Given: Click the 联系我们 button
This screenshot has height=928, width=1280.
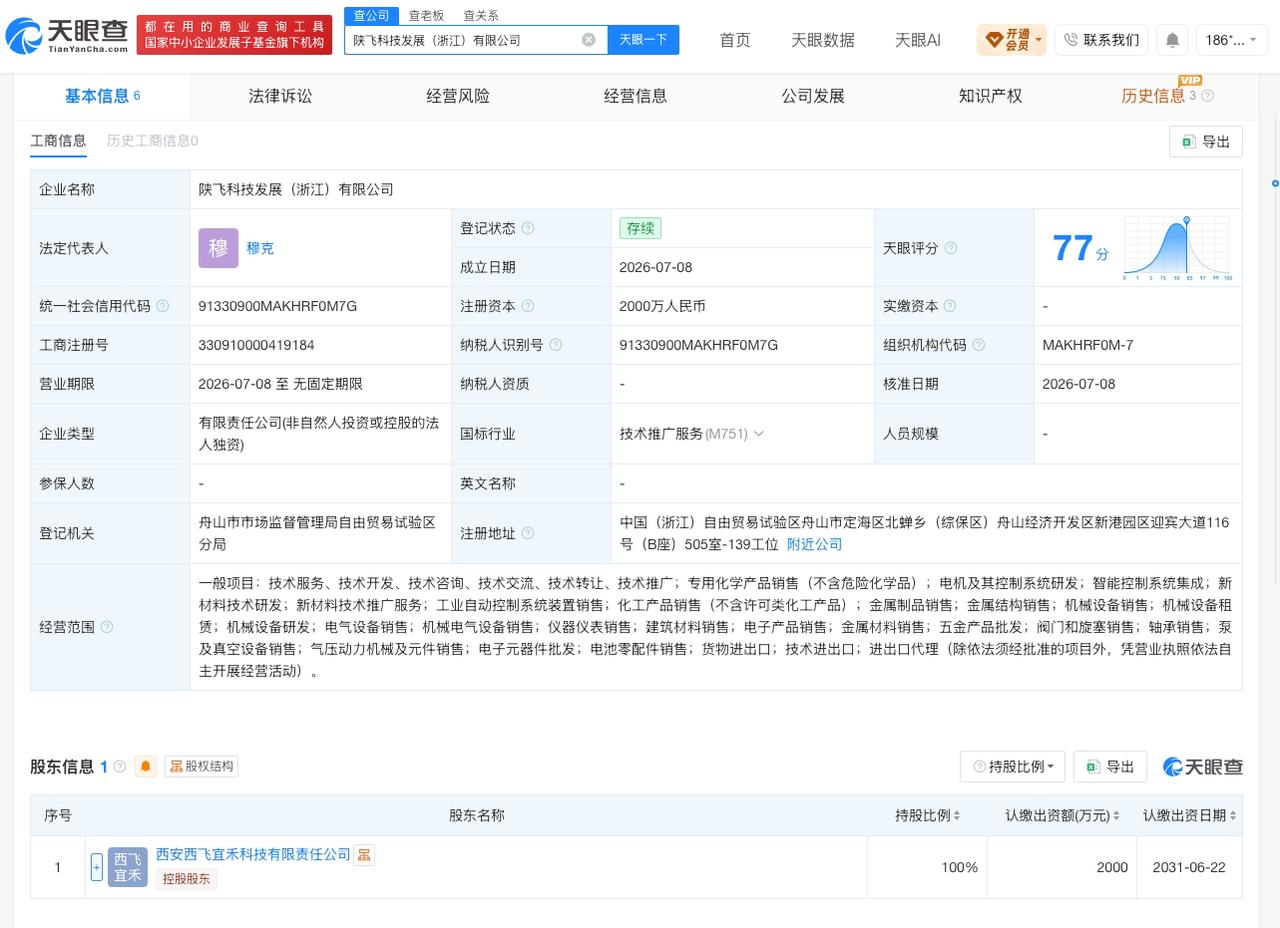Looking at the screenshot, I should click(x=1101, y=40).
